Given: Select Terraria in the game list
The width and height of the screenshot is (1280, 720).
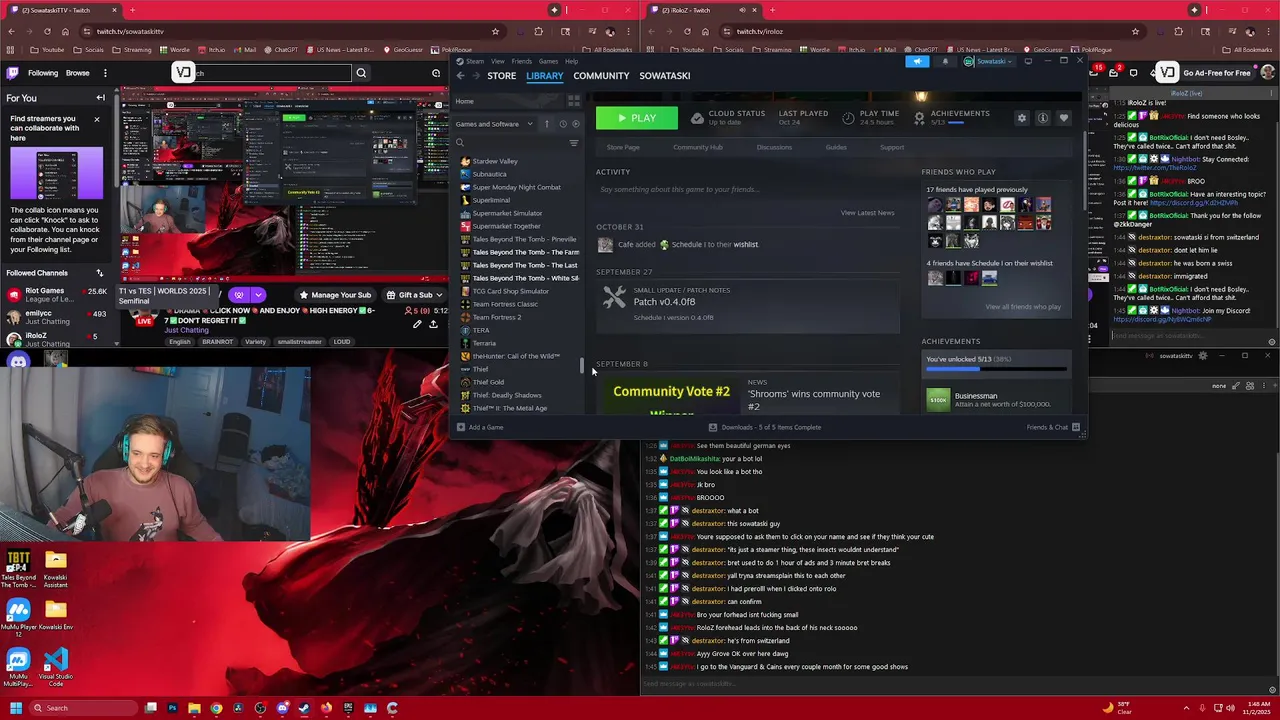Looking at the screenshot, I should (x=484, y=343).
